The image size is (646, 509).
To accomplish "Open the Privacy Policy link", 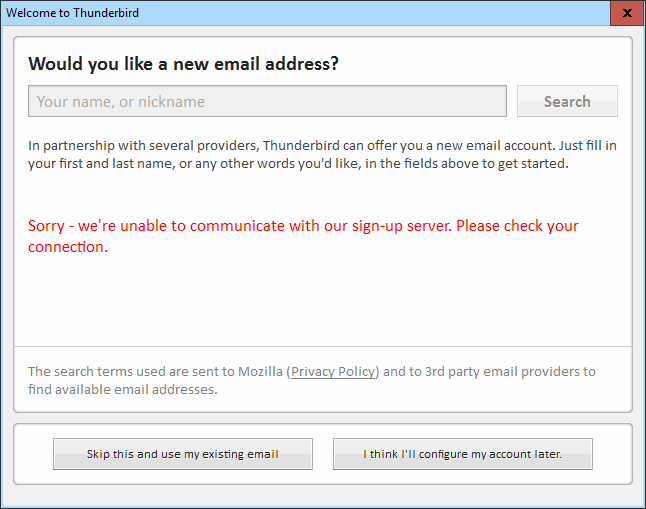I will pyautogui.click(x=334, y=372).
